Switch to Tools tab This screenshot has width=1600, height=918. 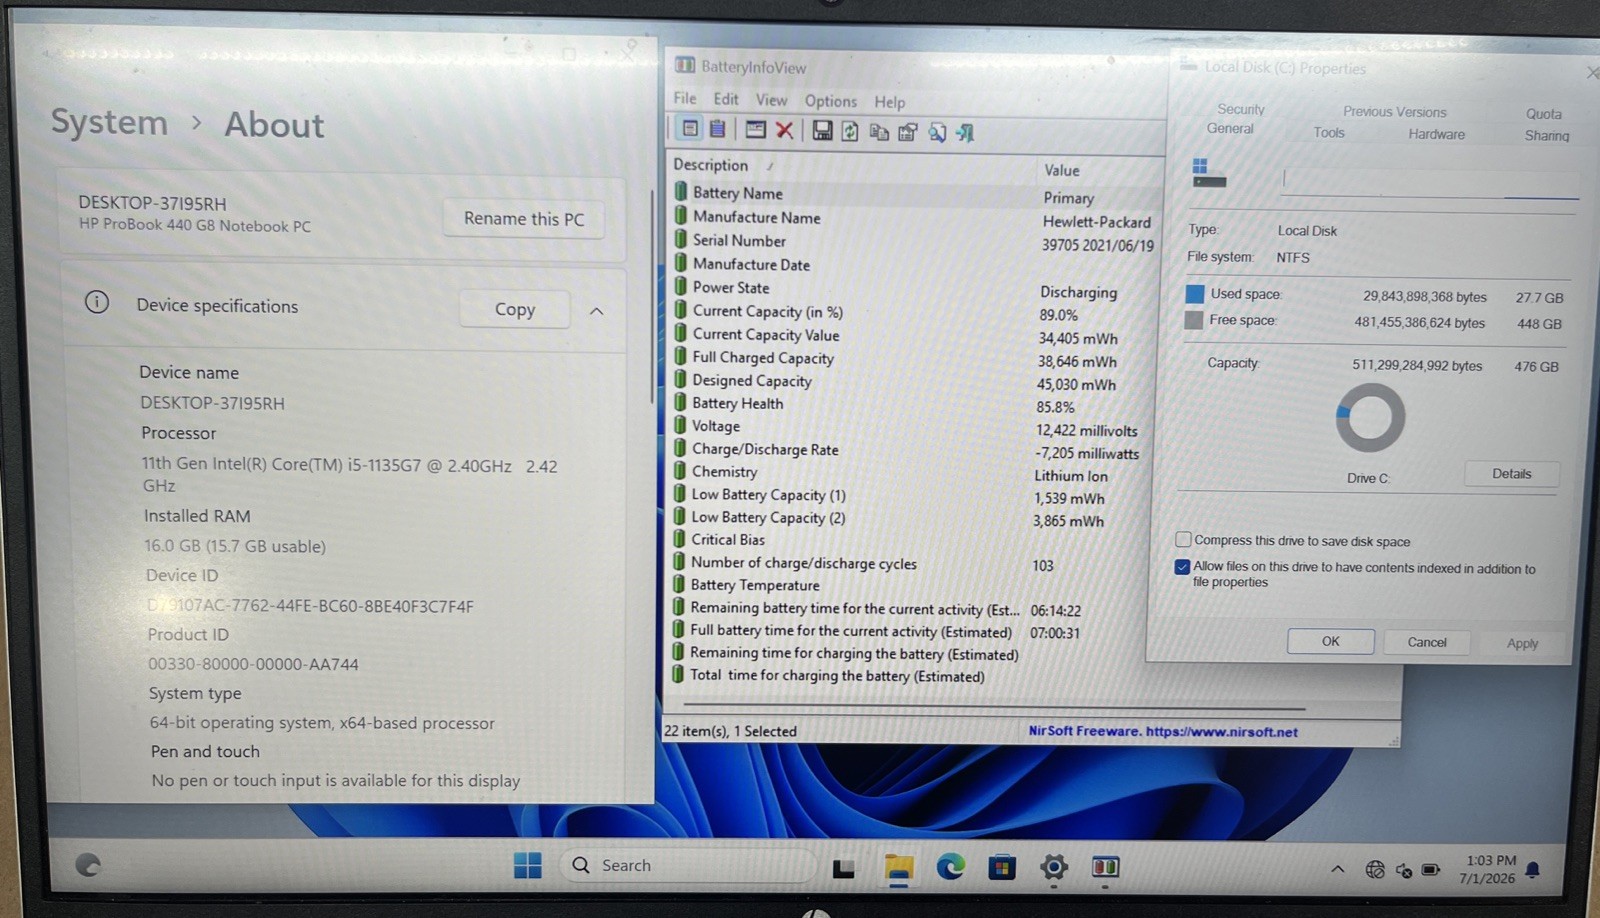point(1329,132)
